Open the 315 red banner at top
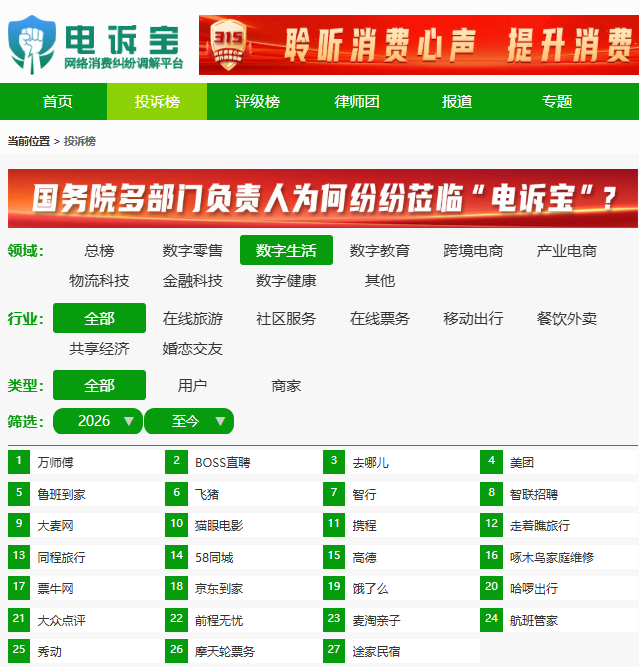This screenshot has height=667, width=639. 419,45
